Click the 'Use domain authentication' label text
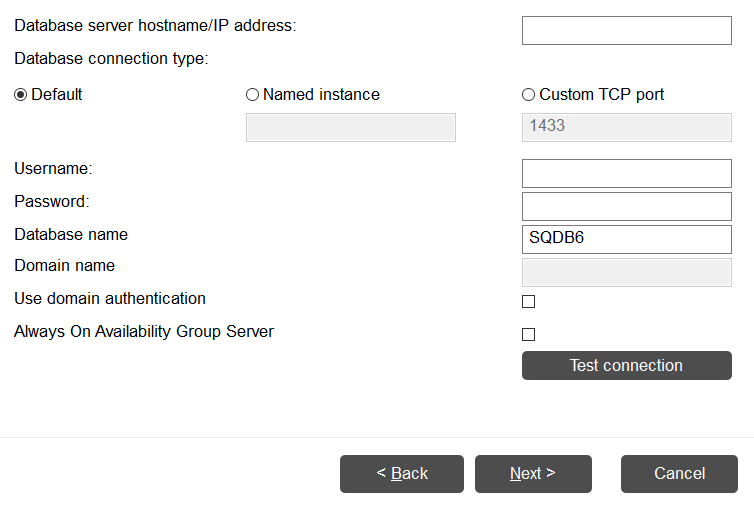The image size is (754, 508). point(110,298)
